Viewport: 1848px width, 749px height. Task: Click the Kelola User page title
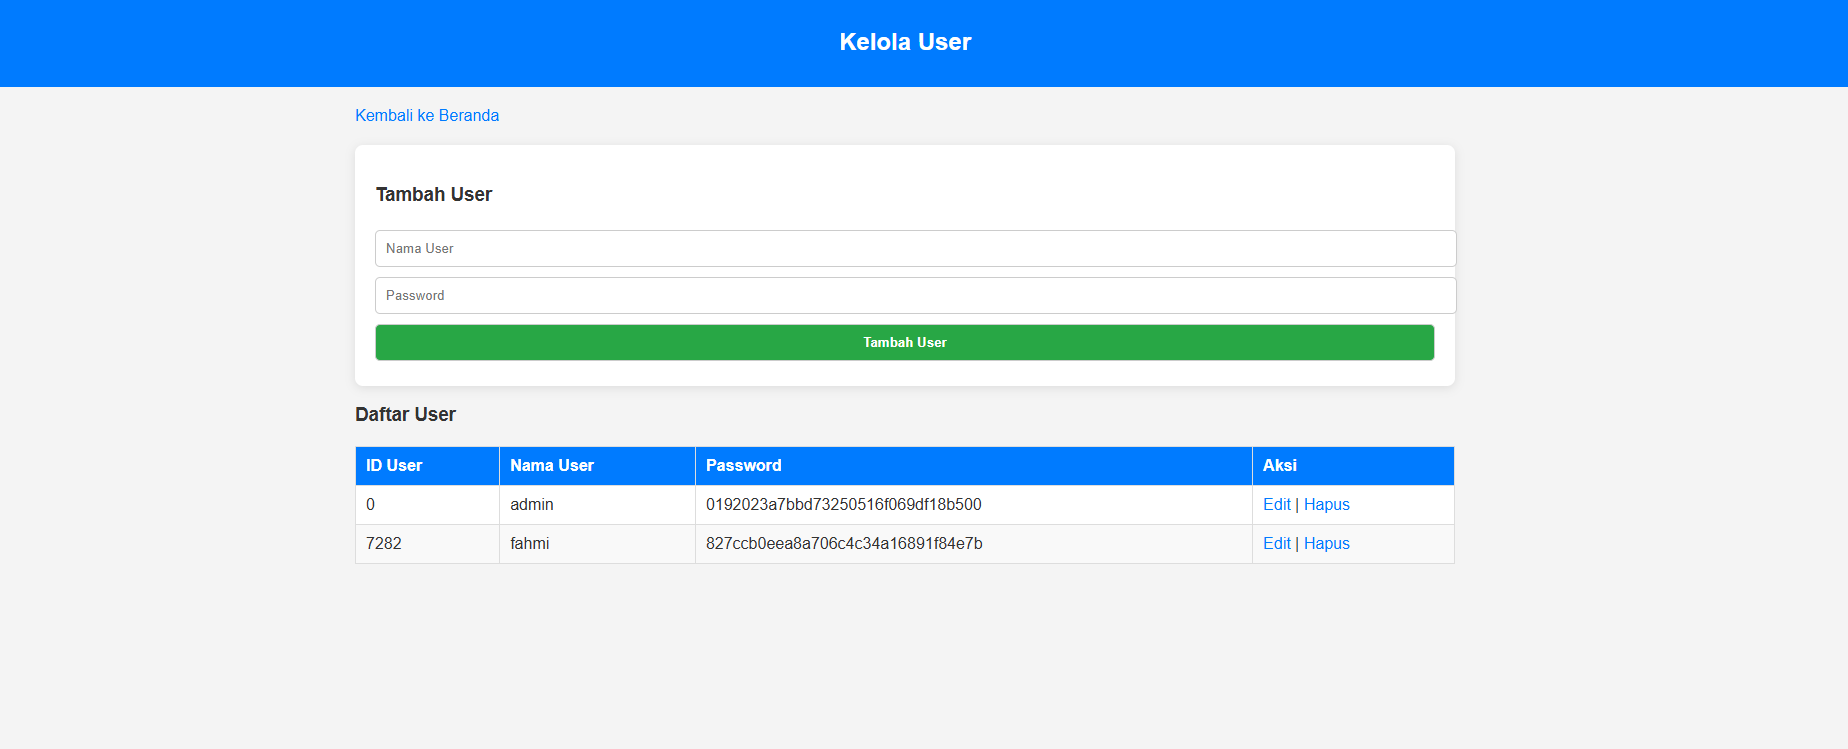tap(905, 42)
